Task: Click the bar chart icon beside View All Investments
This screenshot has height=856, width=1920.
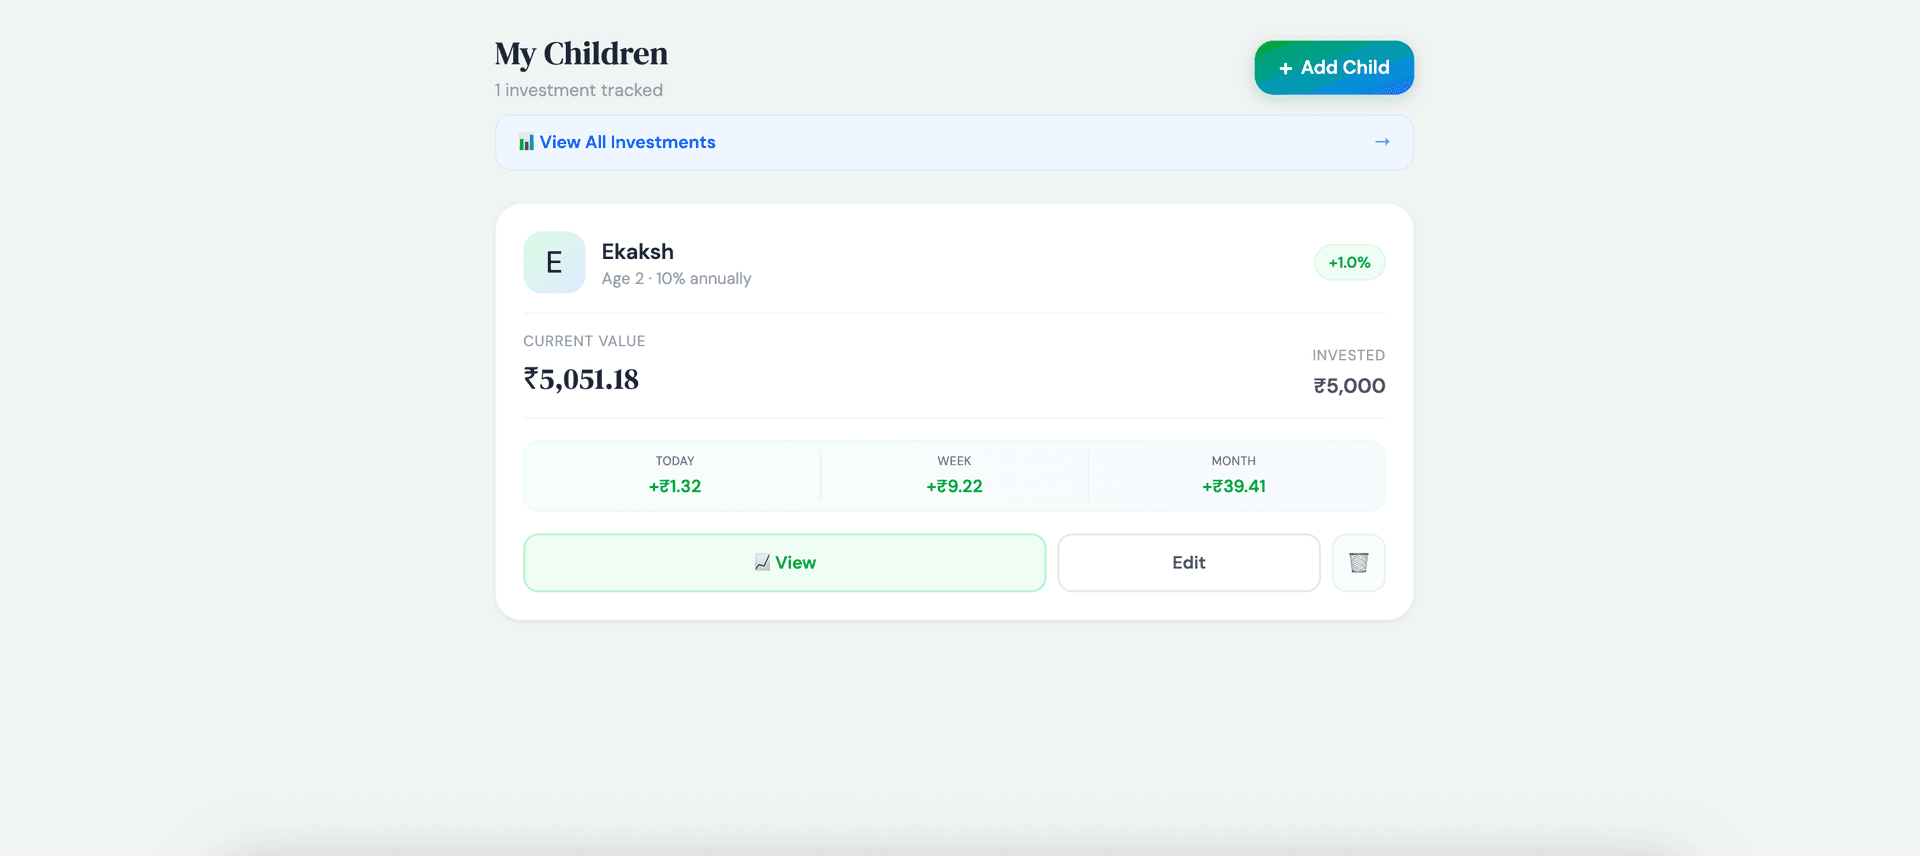Action: (526, 143)
